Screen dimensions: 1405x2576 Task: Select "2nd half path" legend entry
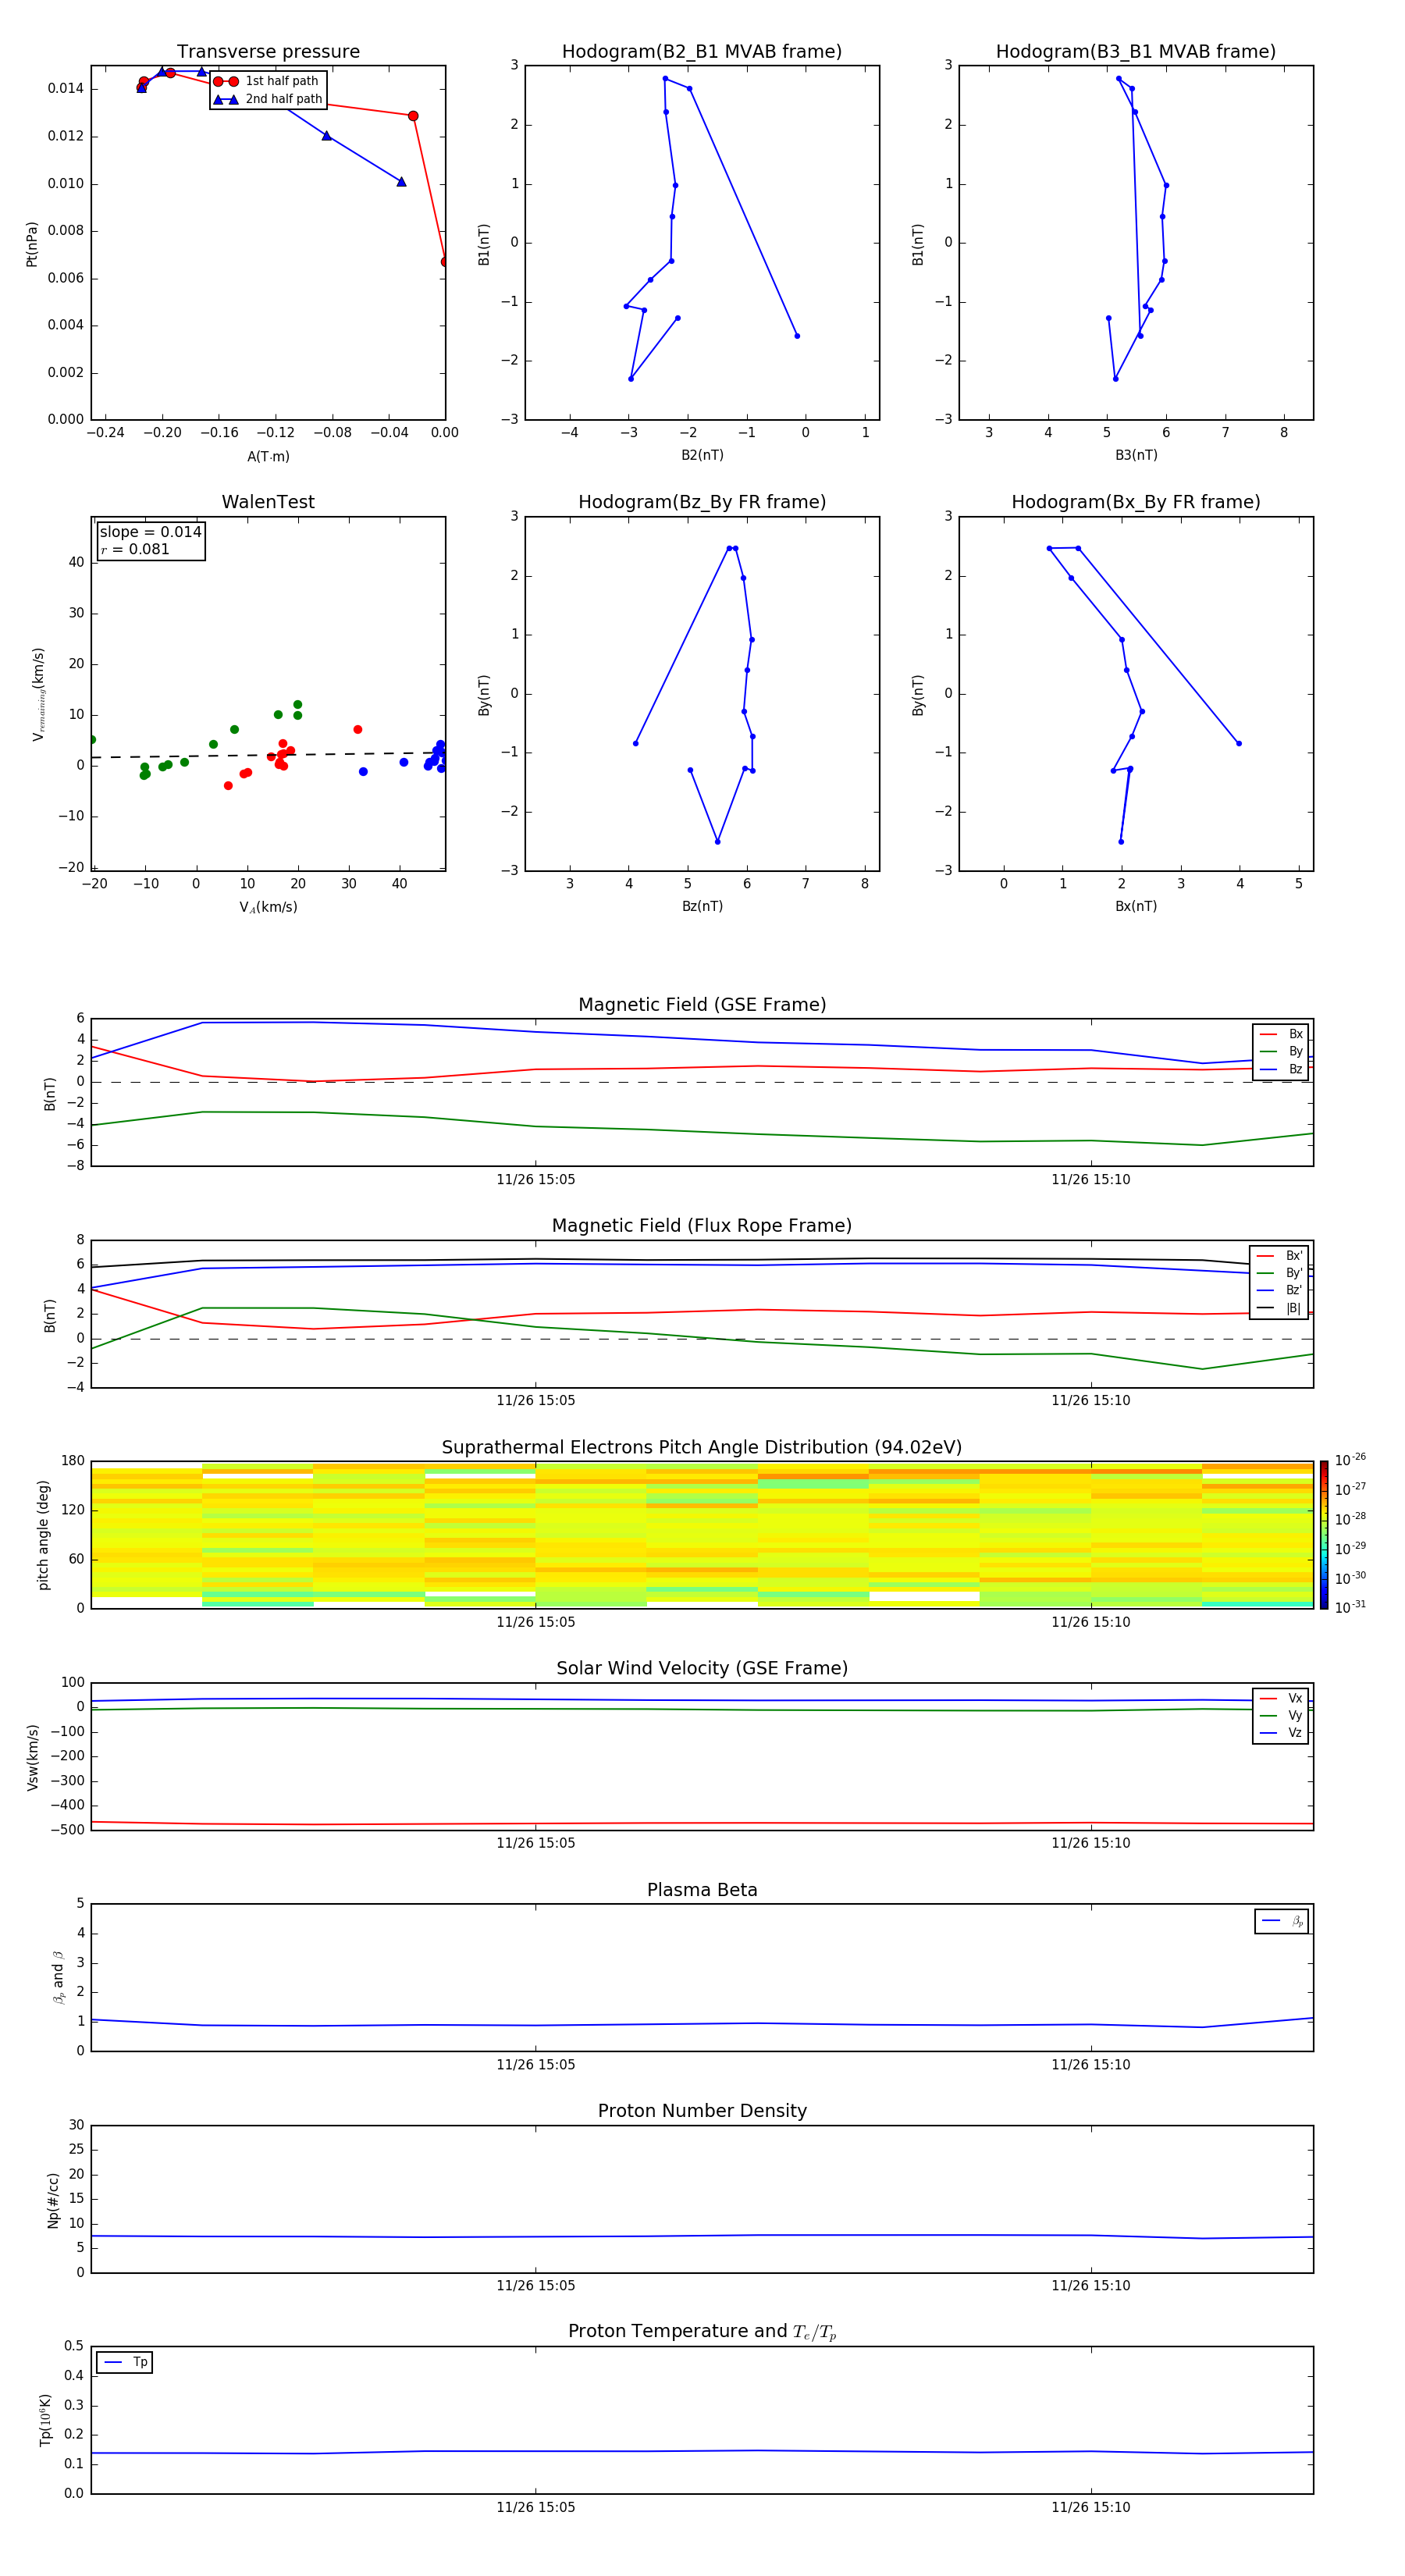point(268,99)
